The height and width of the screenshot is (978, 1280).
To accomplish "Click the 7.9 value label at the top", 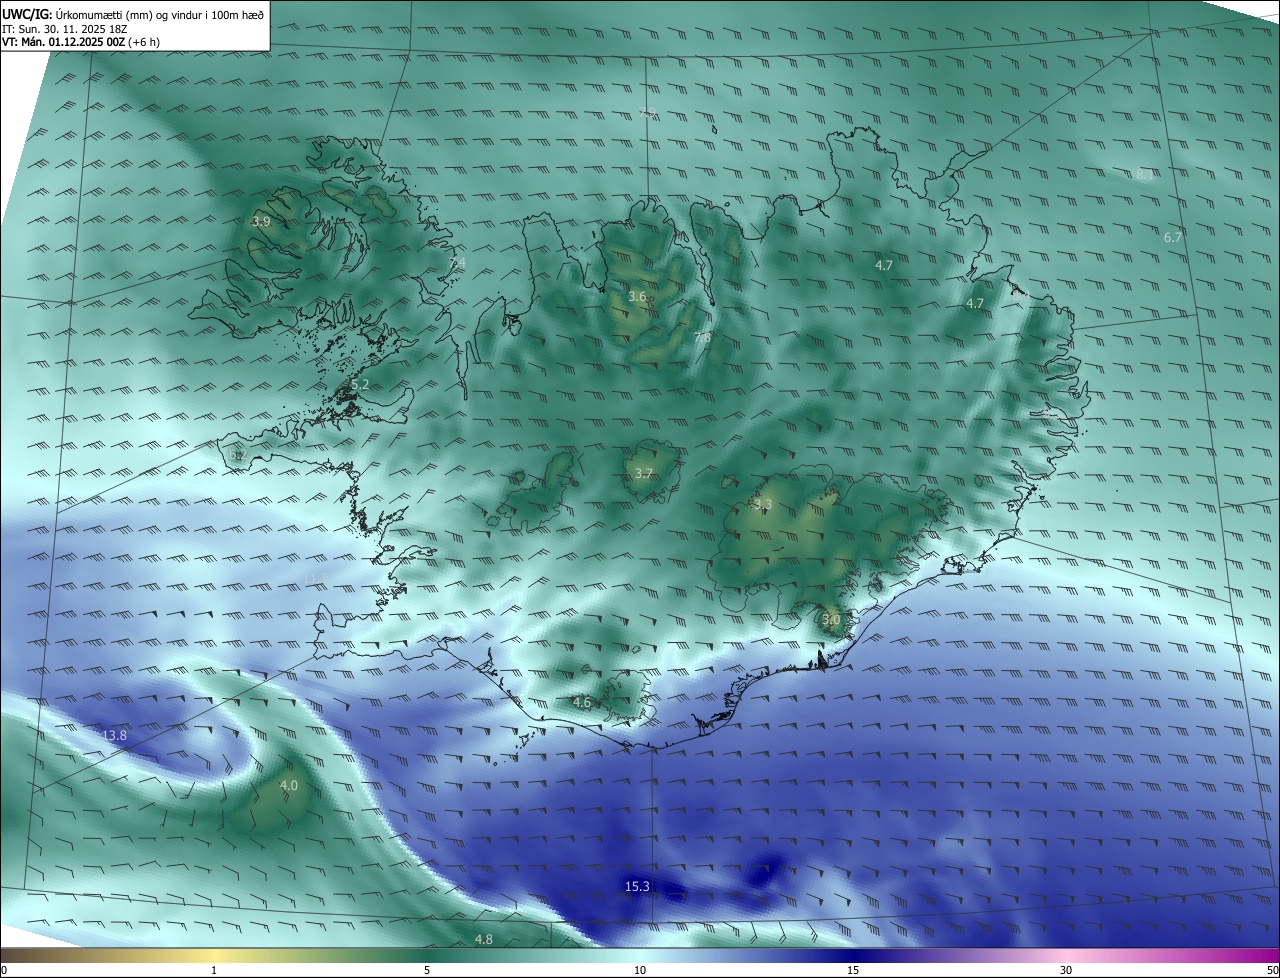I will click(648, 114).
